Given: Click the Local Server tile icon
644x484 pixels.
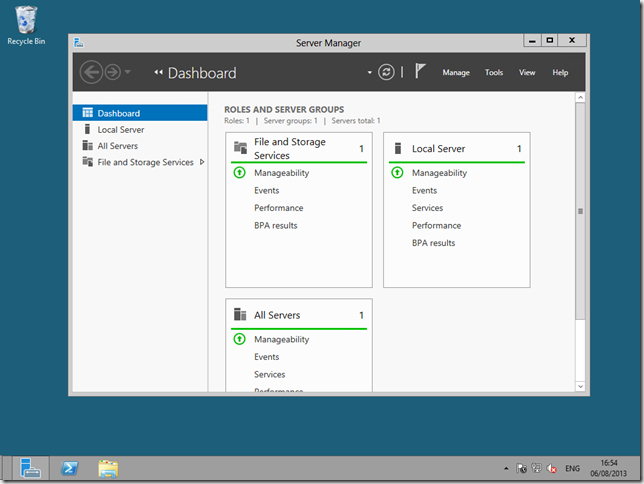Looking at the screenshot, I should coord(398,148).
